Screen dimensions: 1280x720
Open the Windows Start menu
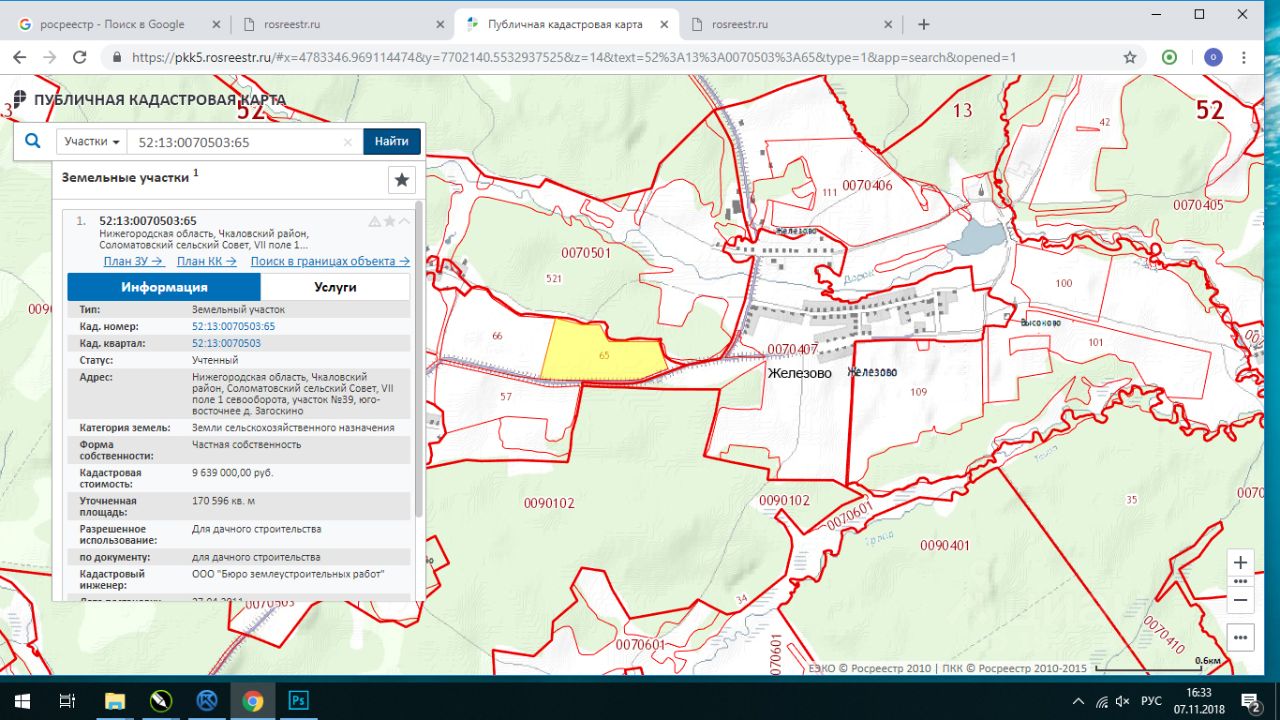coord(22,700)
